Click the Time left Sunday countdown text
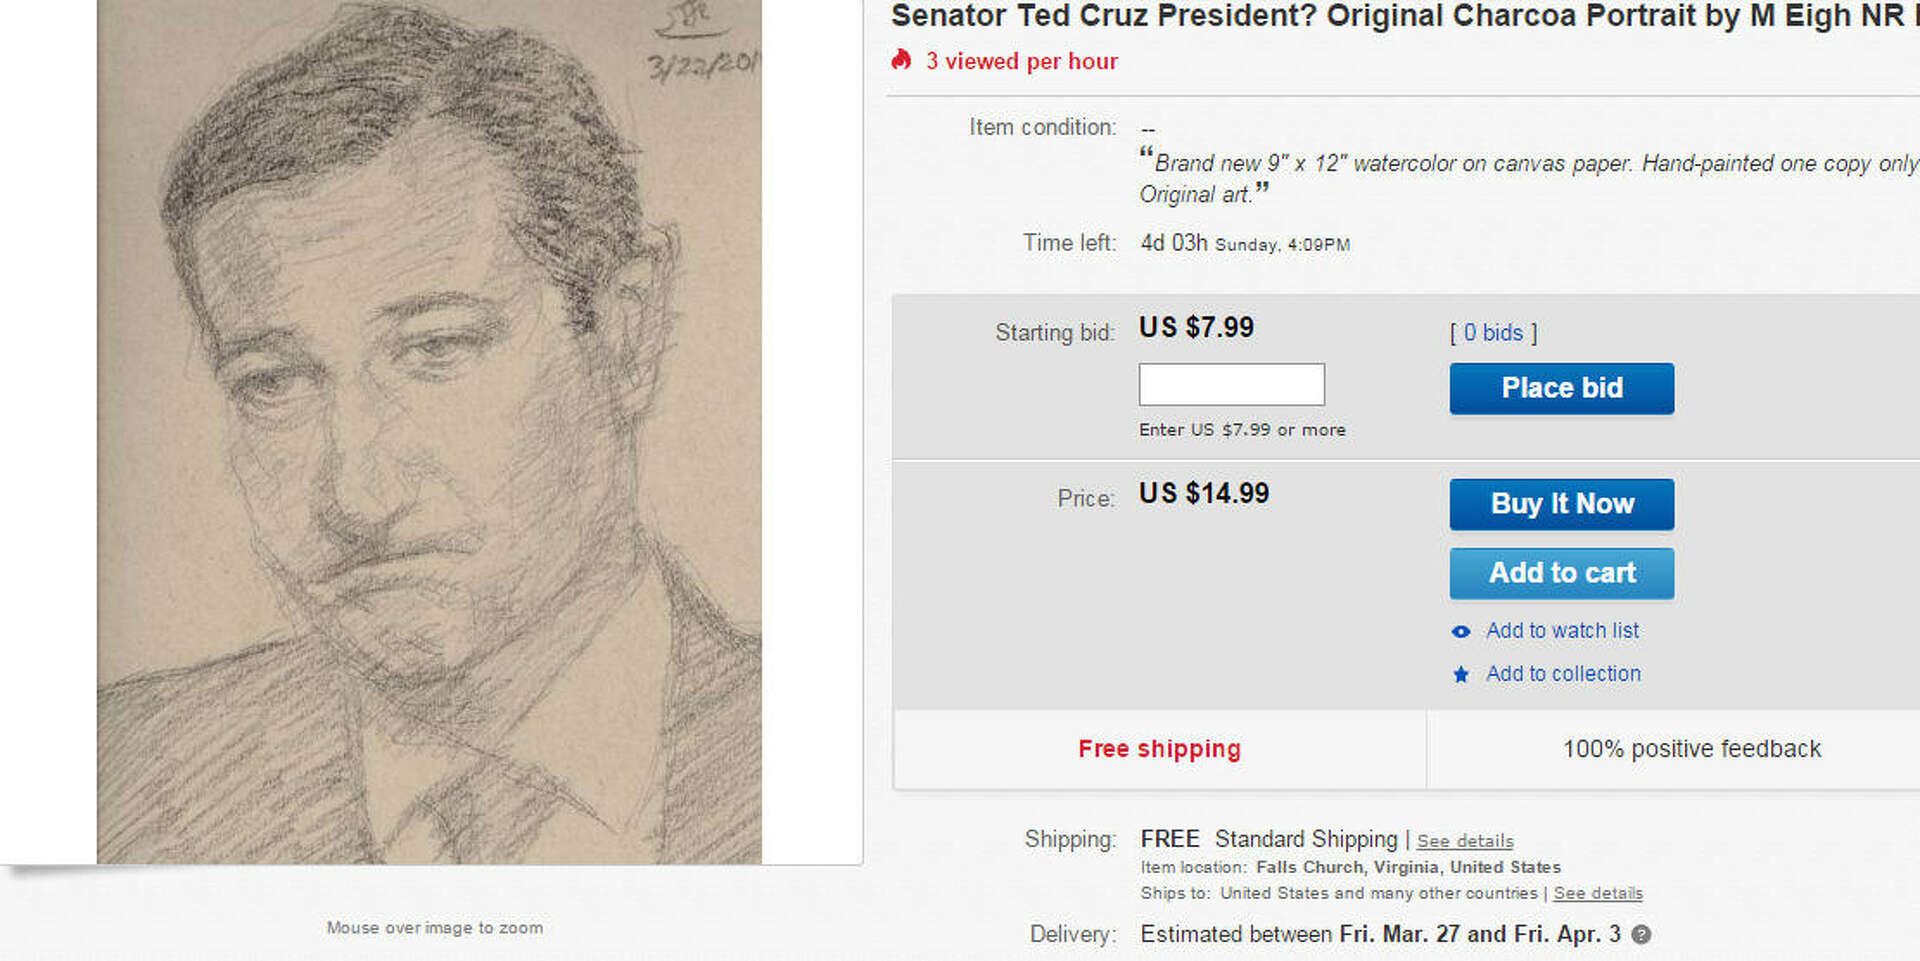 point(1244,243)
